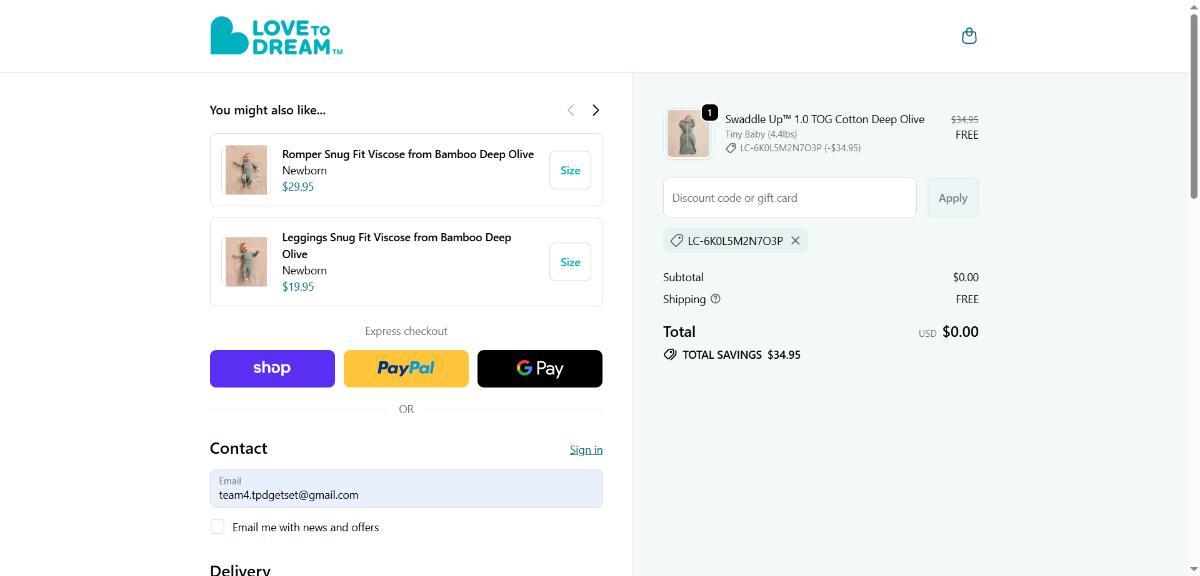Choose size for Leggings Snug Fit
This screenshot has height=576, width=1200.
tap(570, 262)
